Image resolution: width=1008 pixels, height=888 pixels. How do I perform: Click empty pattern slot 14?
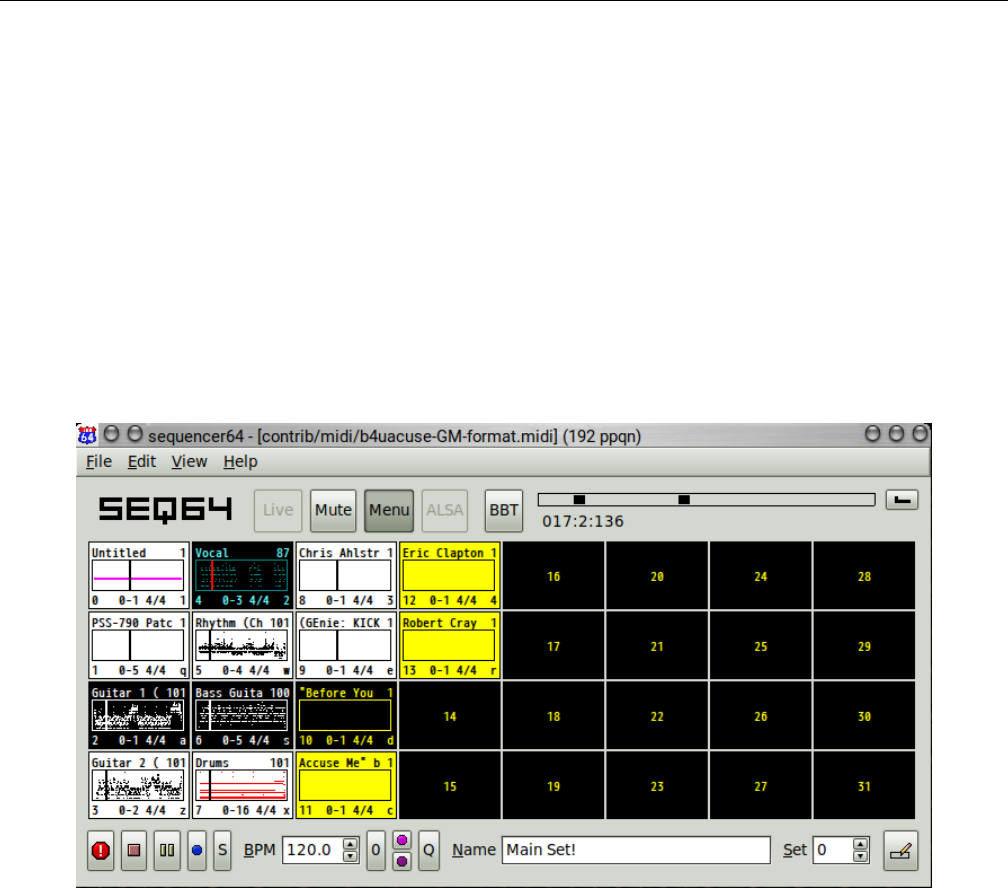click(449, 716)
